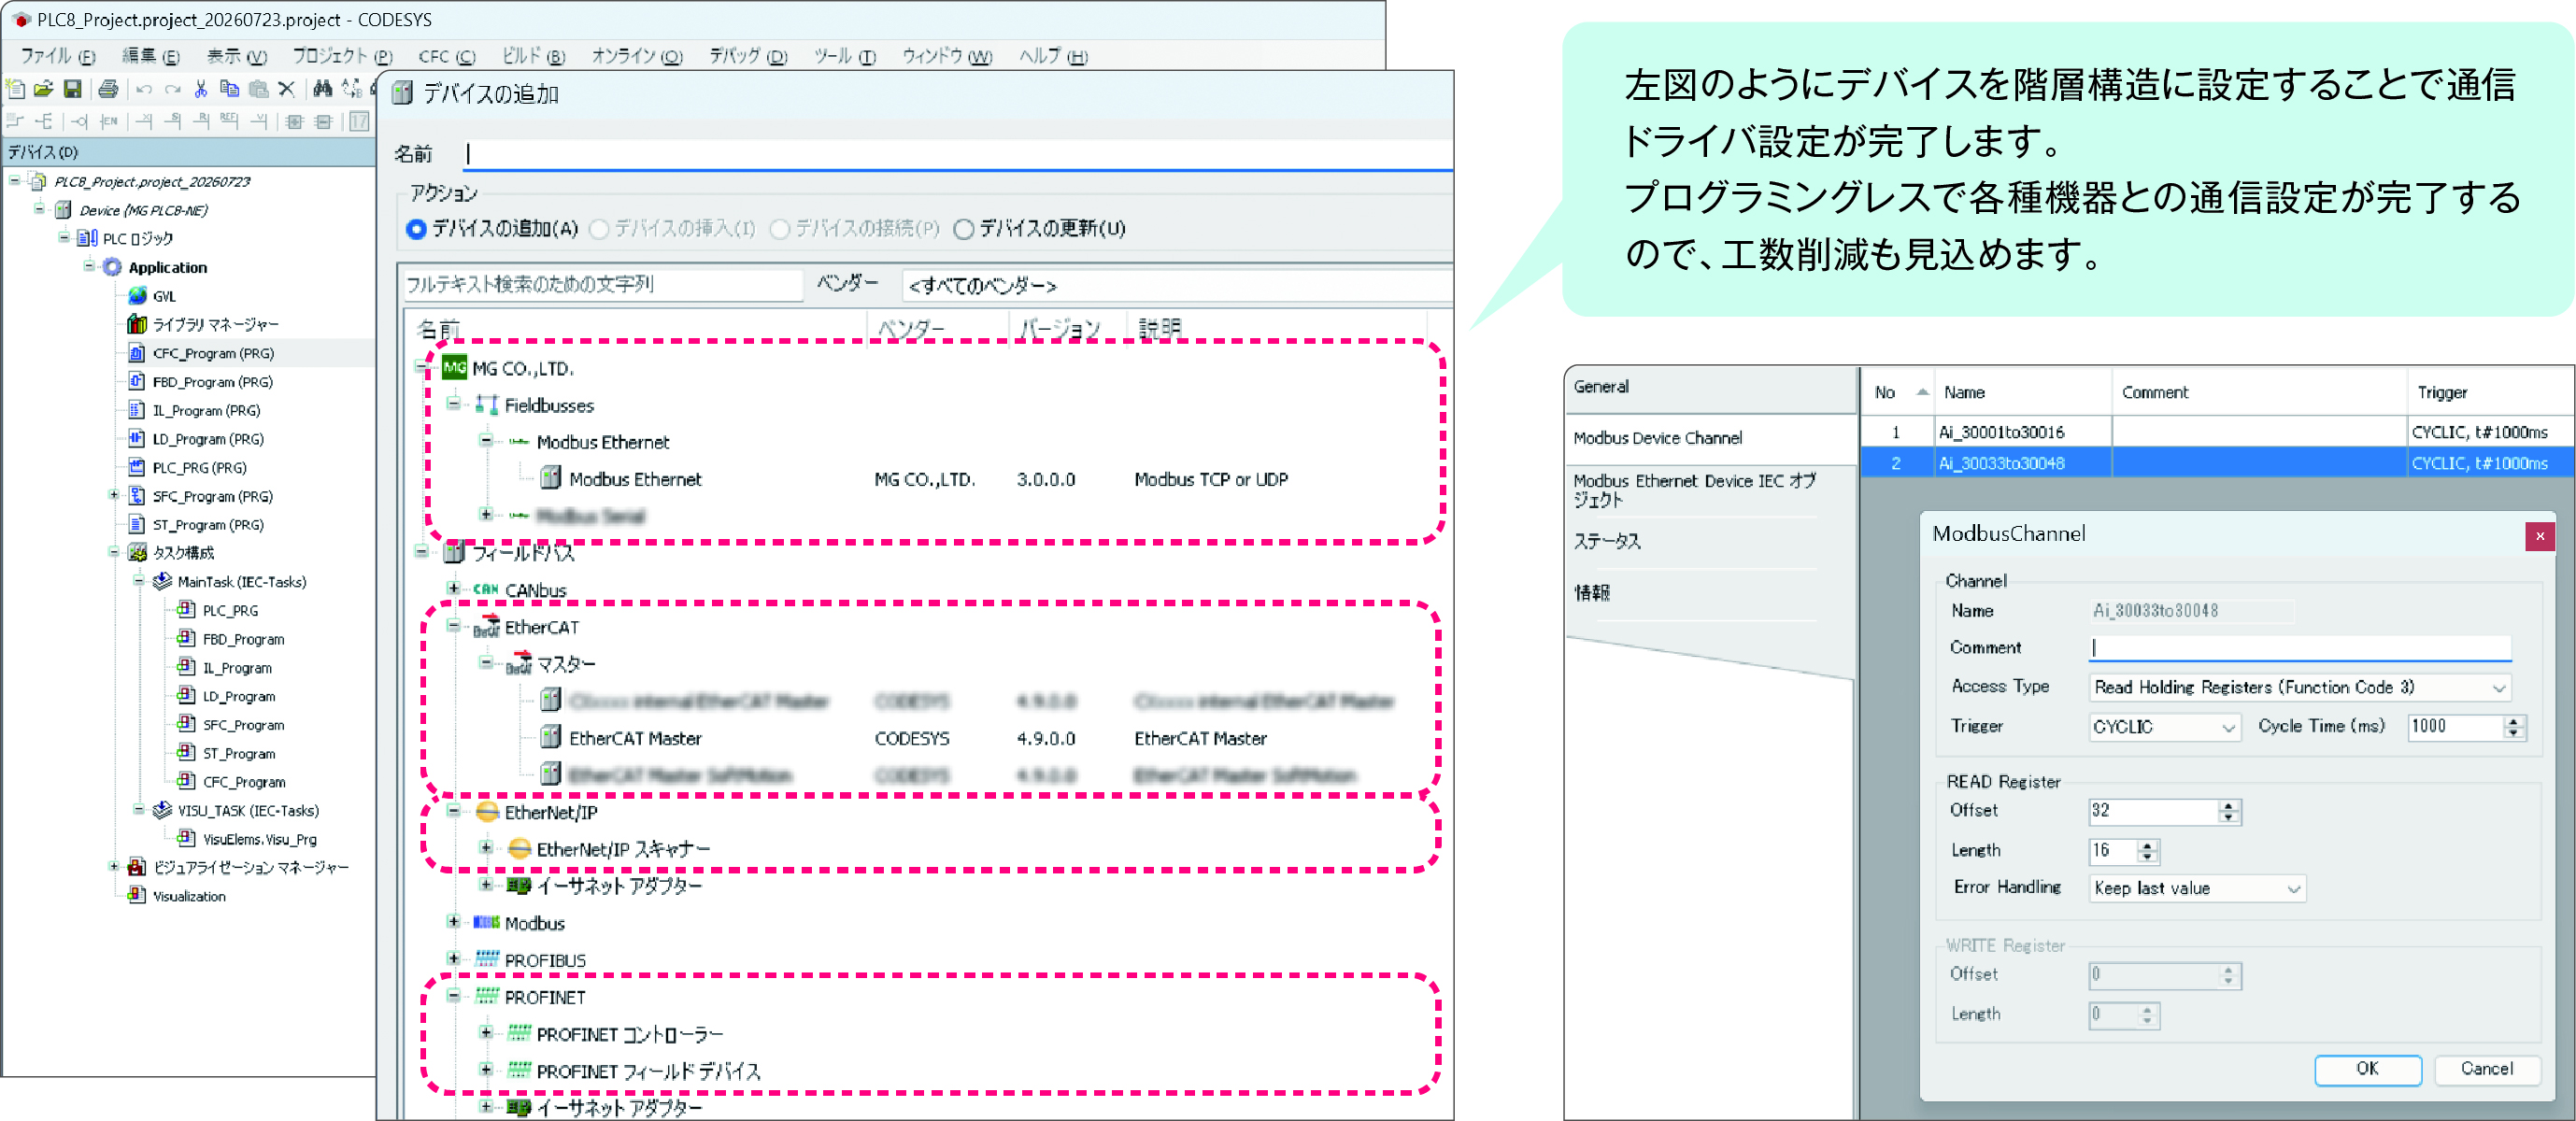Click the Replace A-to-B icon
Viewport: 2576px width, 1121px height.
pyautogui.click(x=351, y=89)
